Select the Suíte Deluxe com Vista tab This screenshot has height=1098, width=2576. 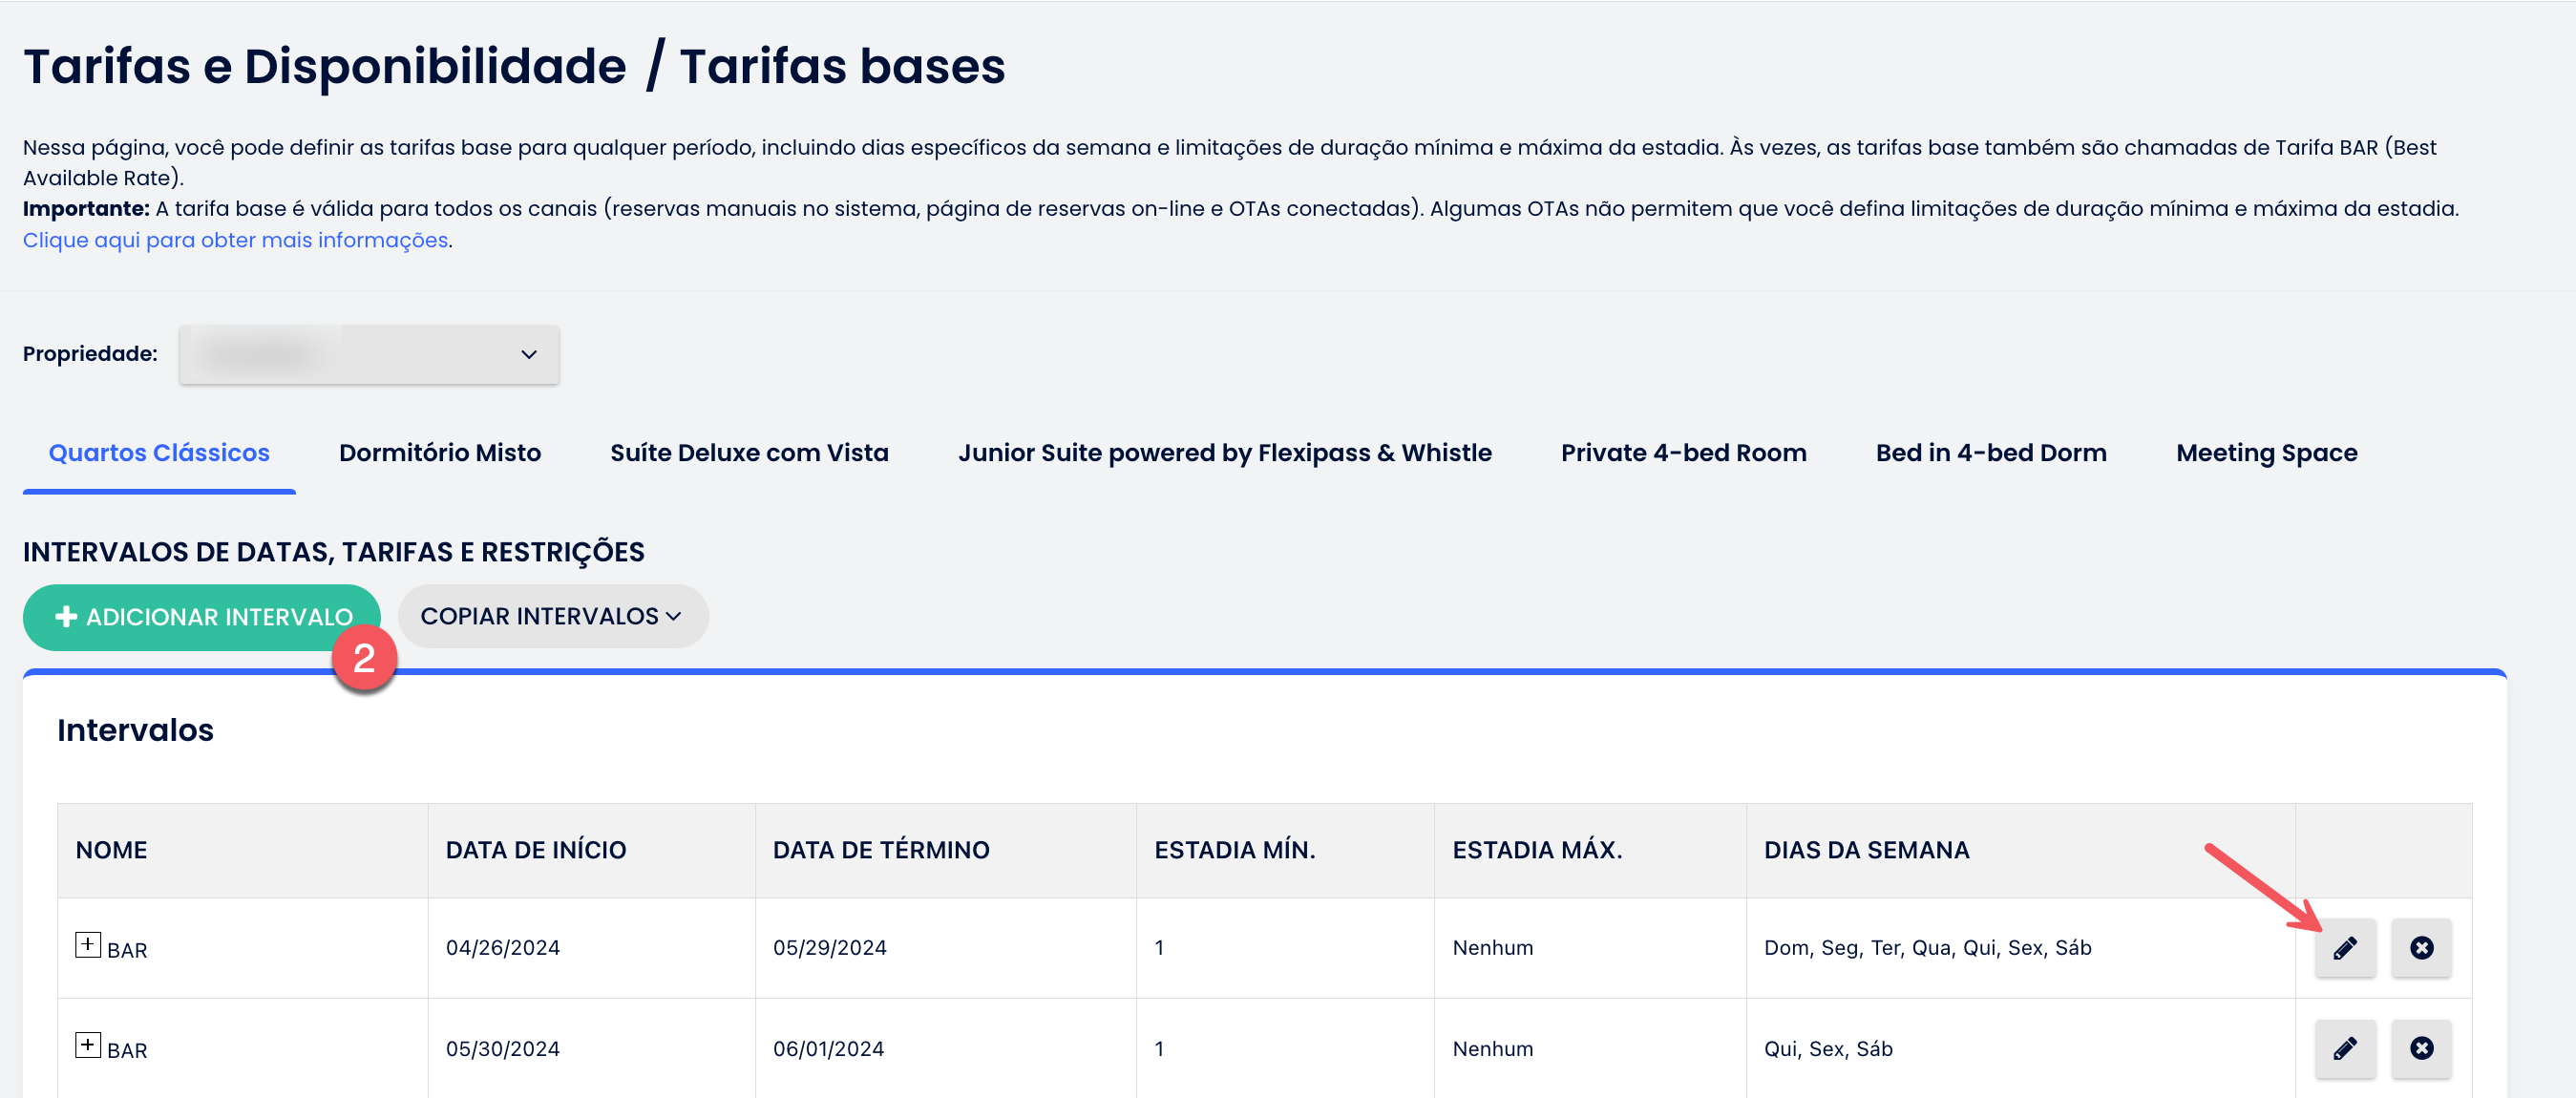749,453
